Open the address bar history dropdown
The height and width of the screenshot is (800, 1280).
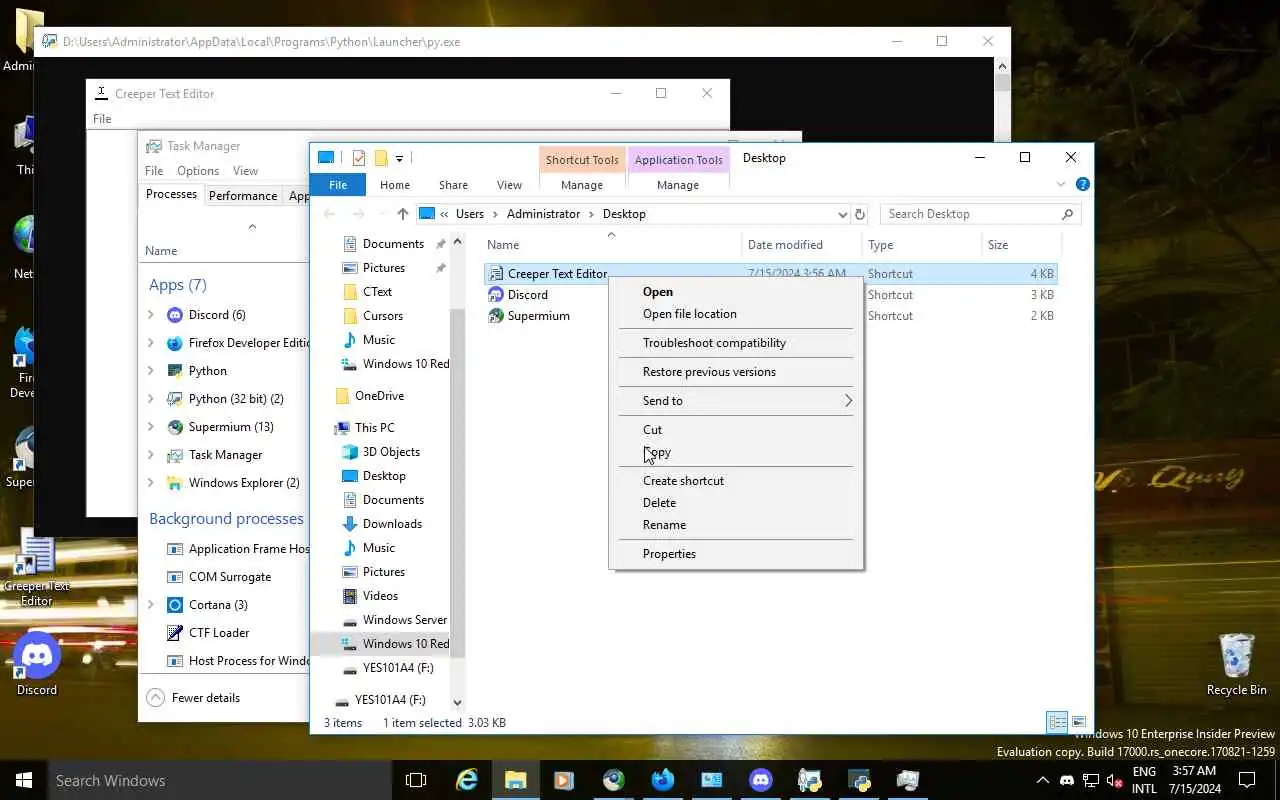[x=842, y=214]
